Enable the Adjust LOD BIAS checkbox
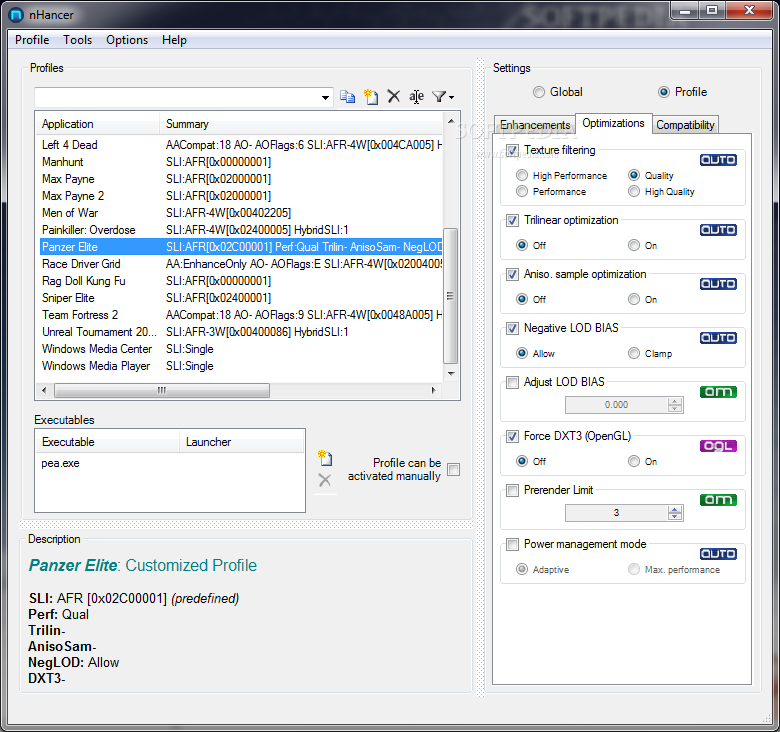780x732 pixels. tap(512, 382)
